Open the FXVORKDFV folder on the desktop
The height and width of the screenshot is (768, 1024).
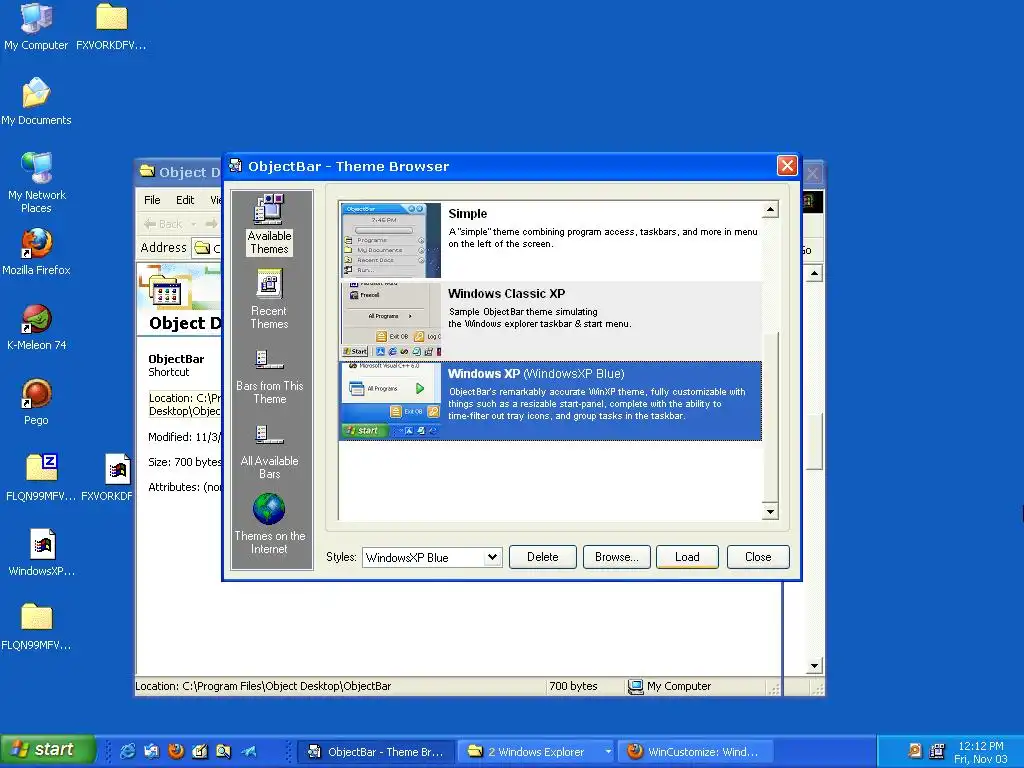click(111, 27)
